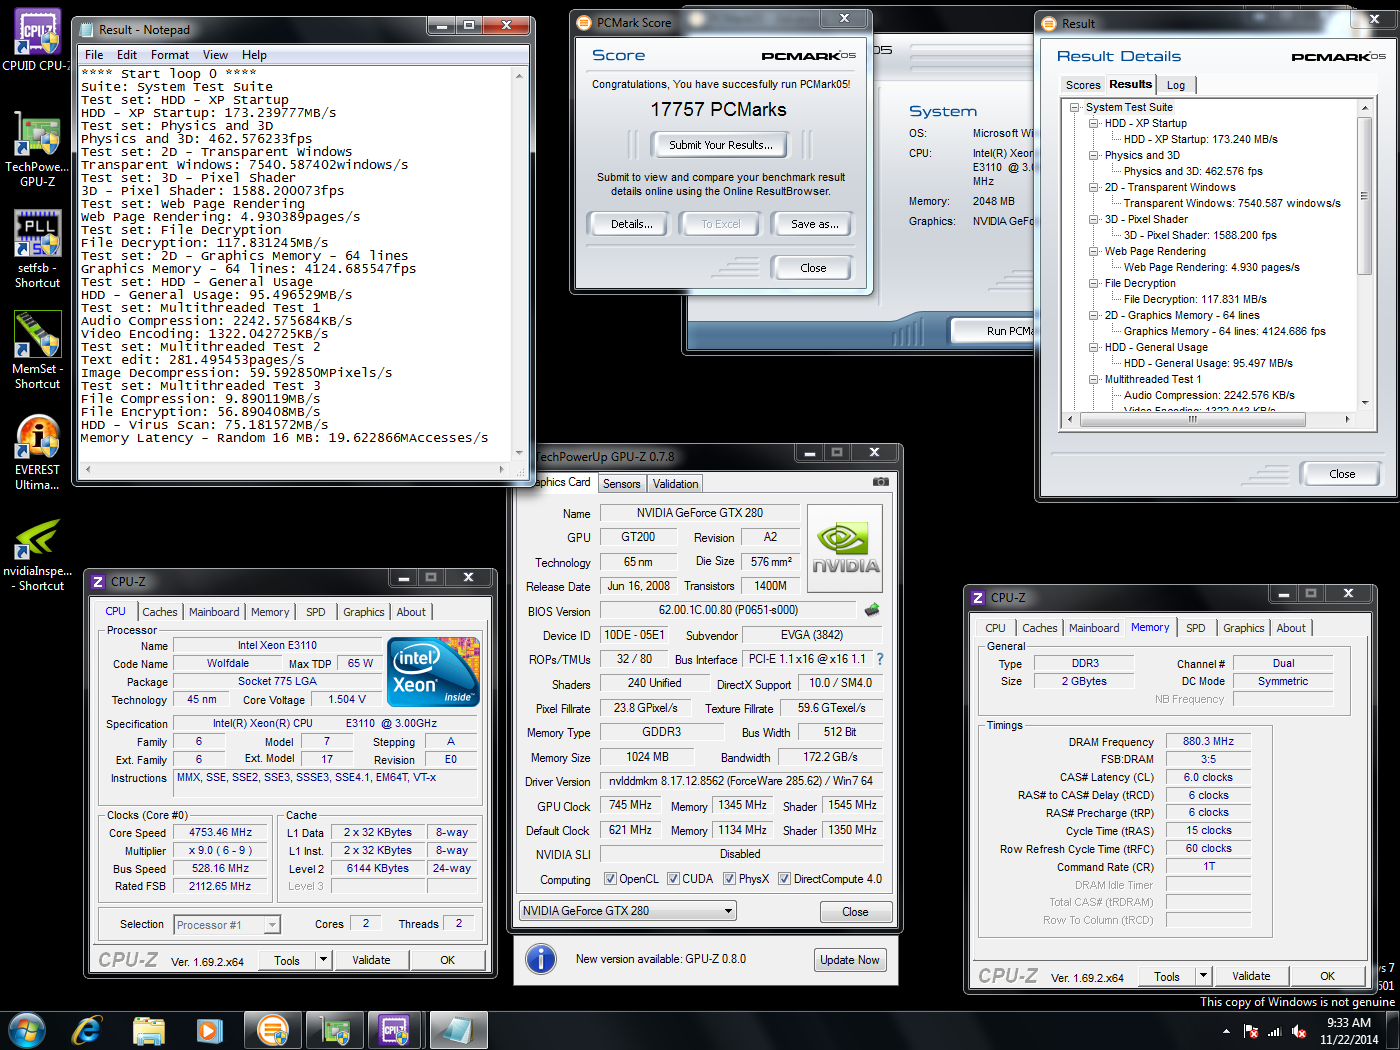Open the Tools dropdown arrow in right CPU-Z
Image resolution: width=1400 pixels, height=1050 pixels.
point(1203,976)
